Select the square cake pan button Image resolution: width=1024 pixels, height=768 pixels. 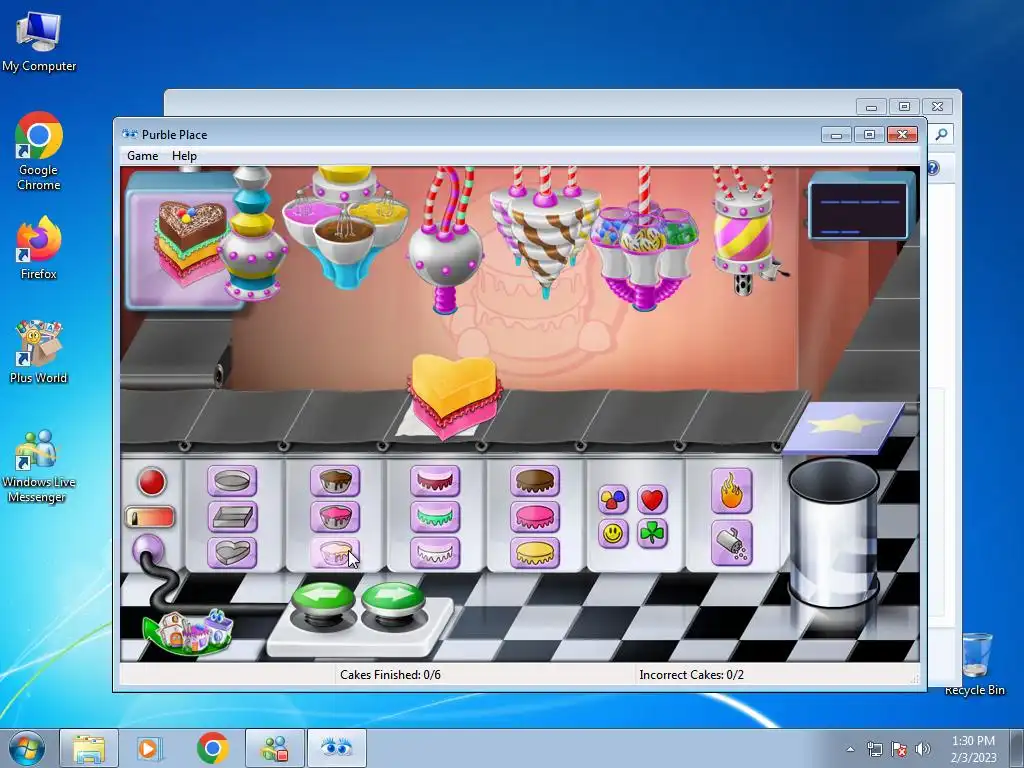click(232, 517)
